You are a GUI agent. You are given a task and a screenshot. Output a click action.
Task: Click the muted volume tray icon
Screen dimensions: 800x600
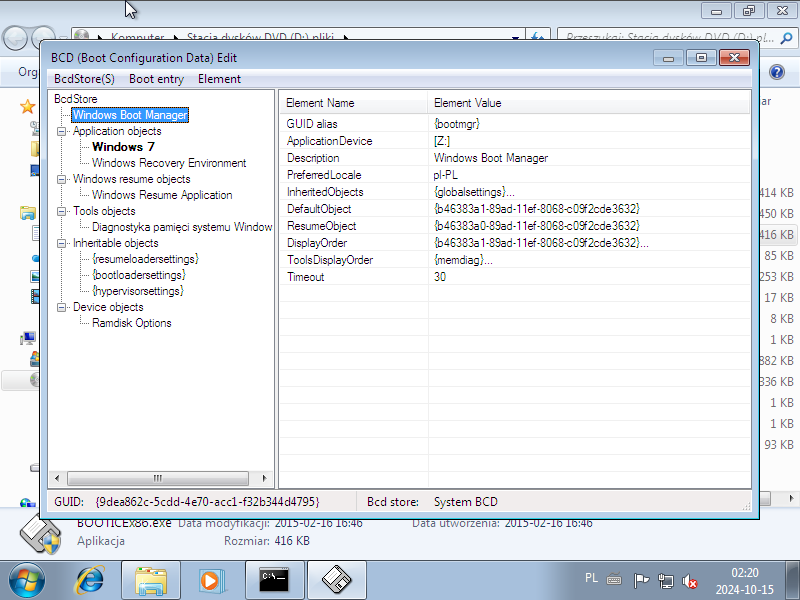pyautogui.click(x=690, y=581)
